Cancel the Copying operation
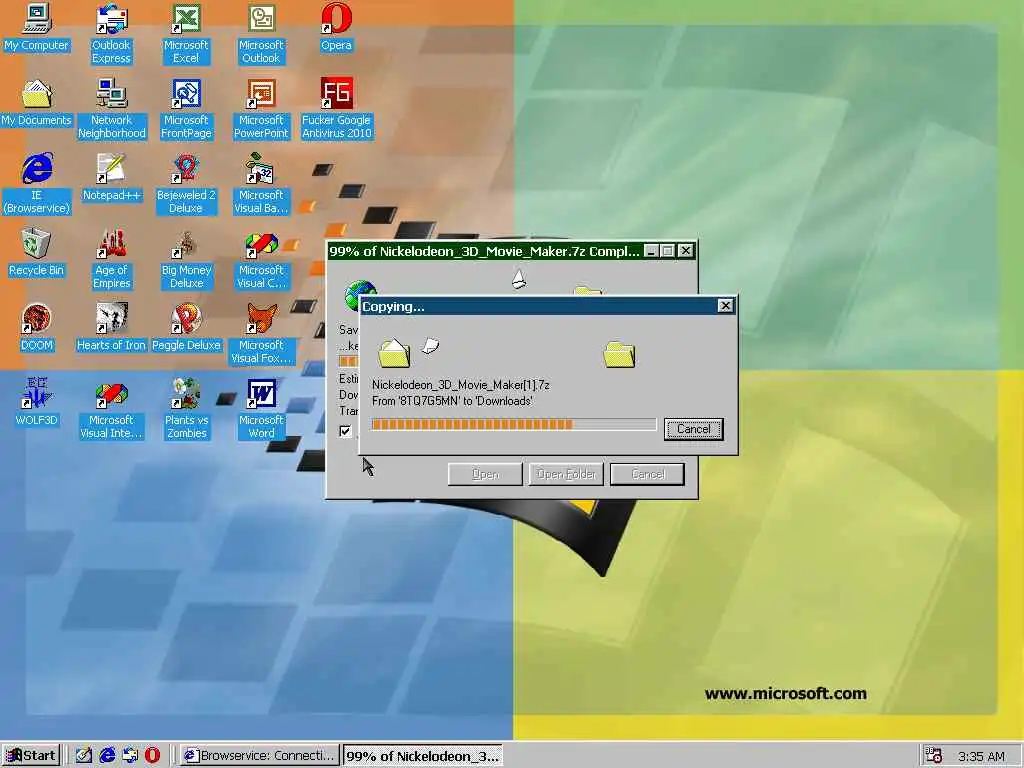 click(x=694, y=429)
